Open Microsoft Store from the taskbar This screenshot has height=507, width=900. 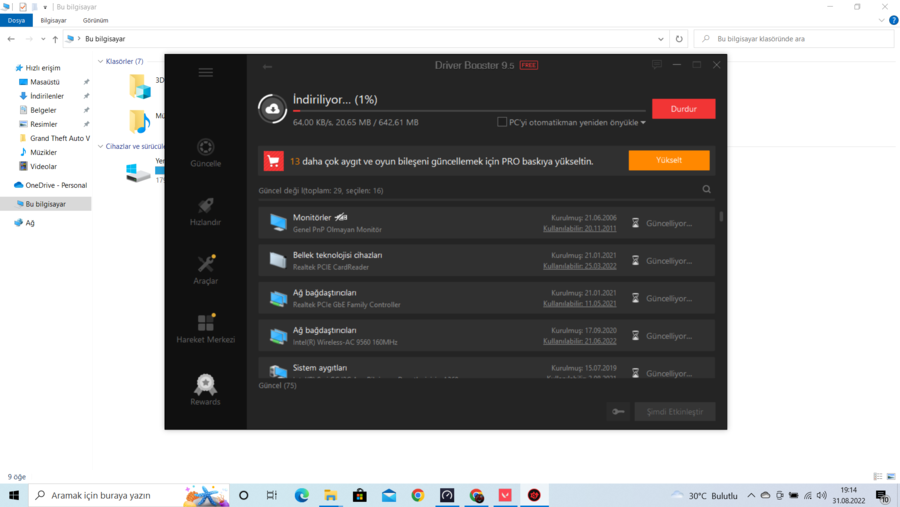360,495
